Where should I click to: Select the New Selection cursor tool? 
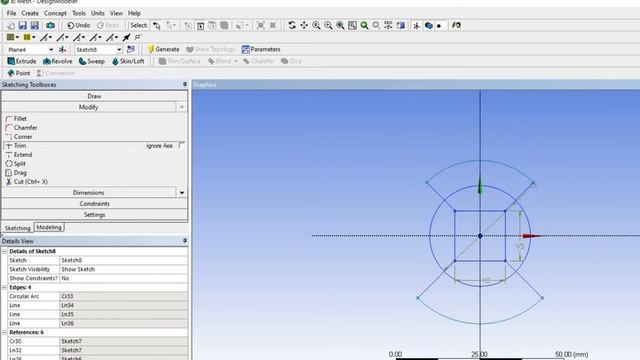pyautogui.click(x=157, y=25)
